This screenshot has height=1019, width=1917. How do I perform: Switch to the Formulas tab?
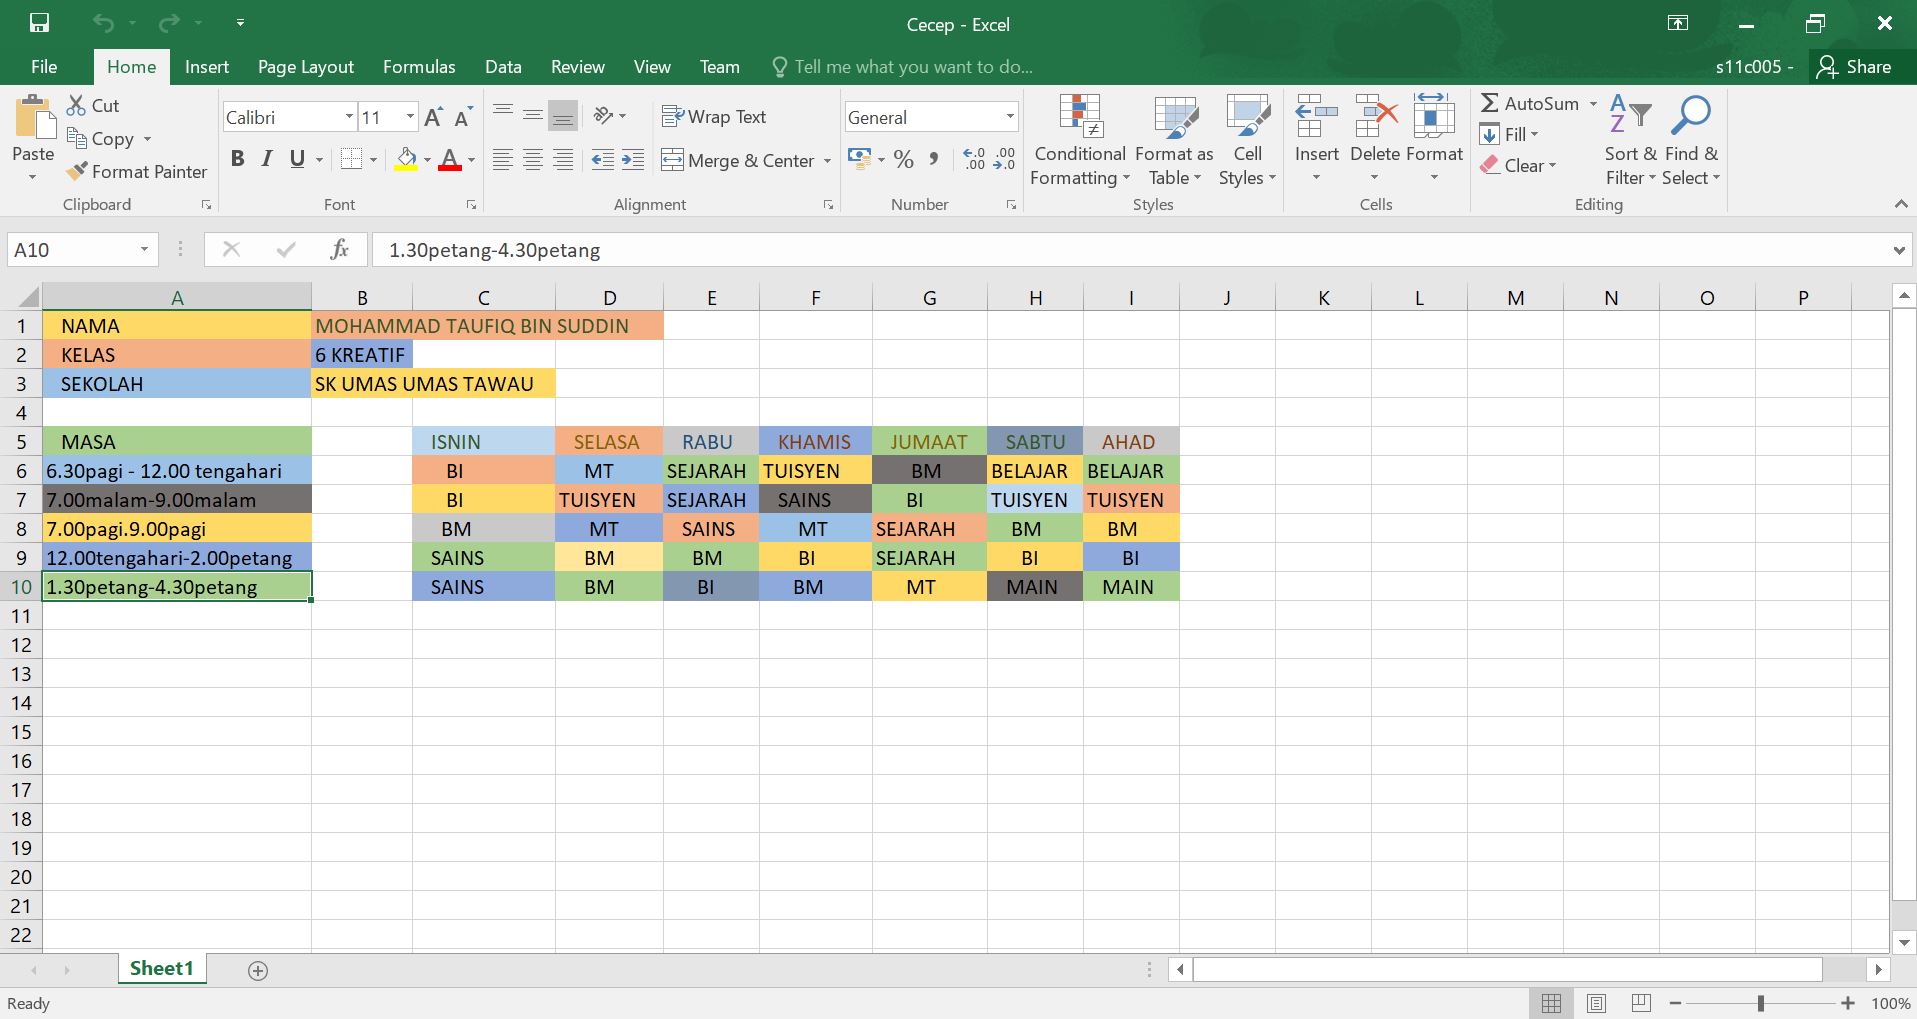419,67
